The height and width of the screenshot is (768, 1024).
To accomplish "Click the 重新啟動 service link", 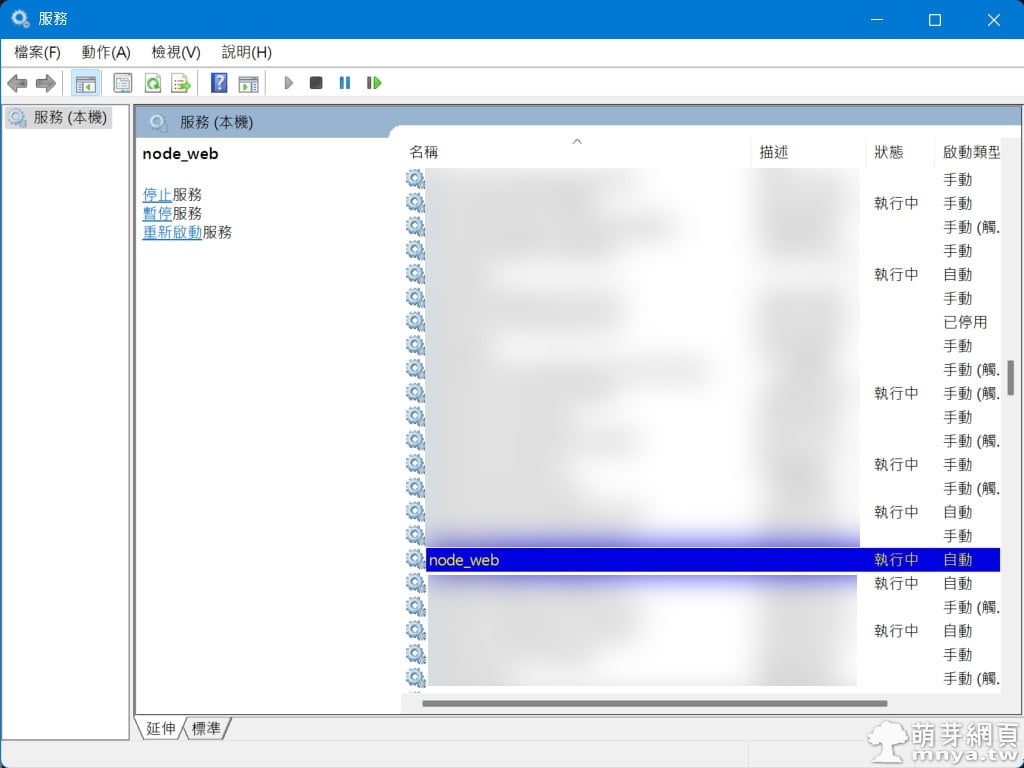I will tap(172, 232).
